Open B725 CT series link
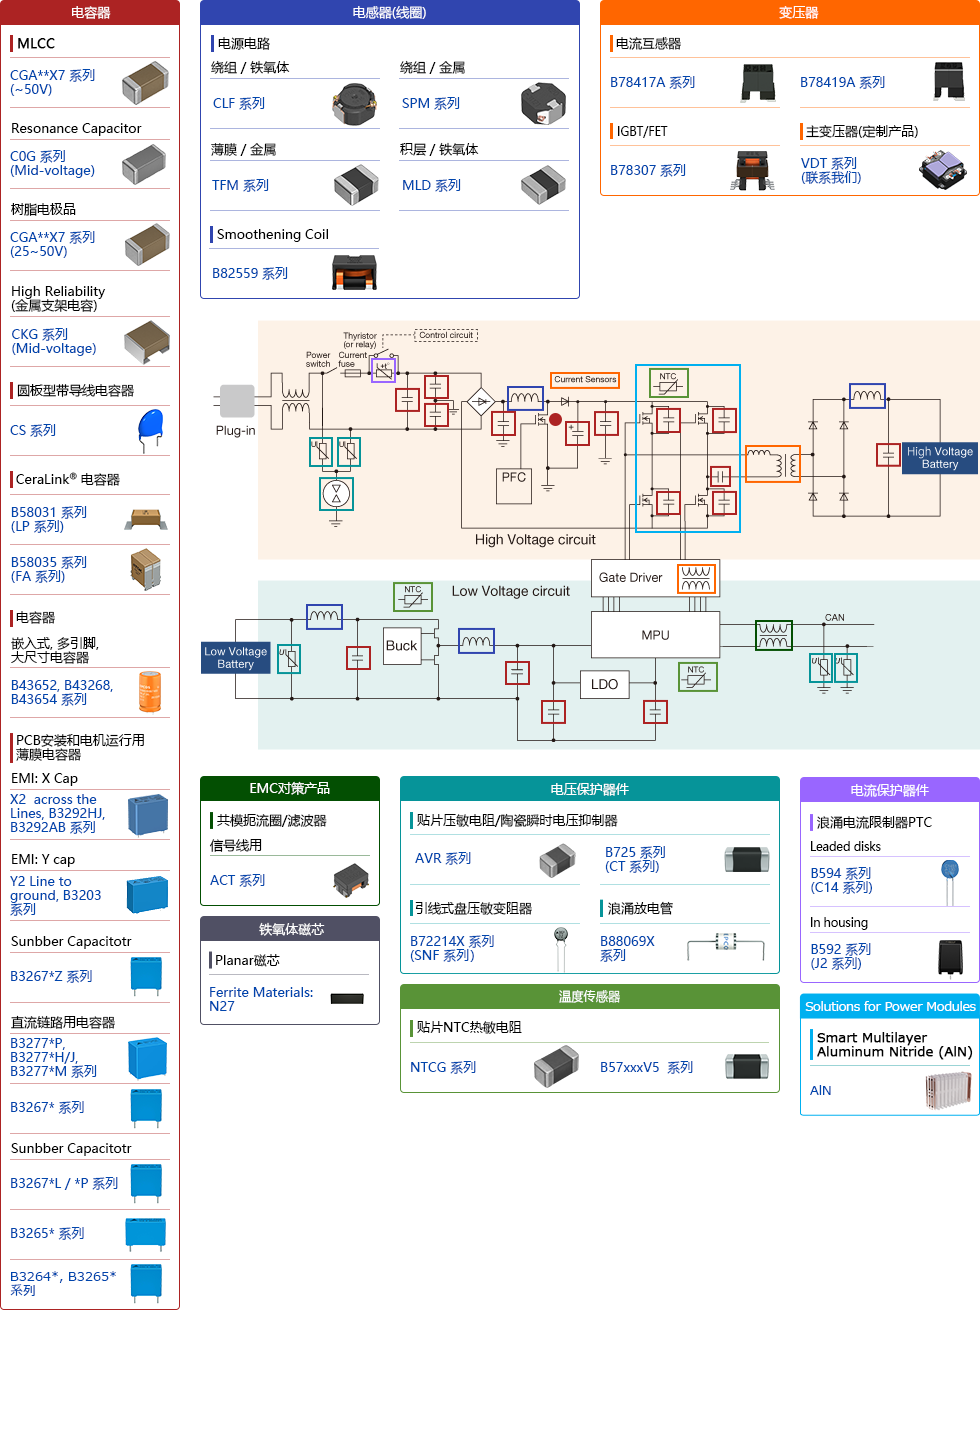 (635, 859)
